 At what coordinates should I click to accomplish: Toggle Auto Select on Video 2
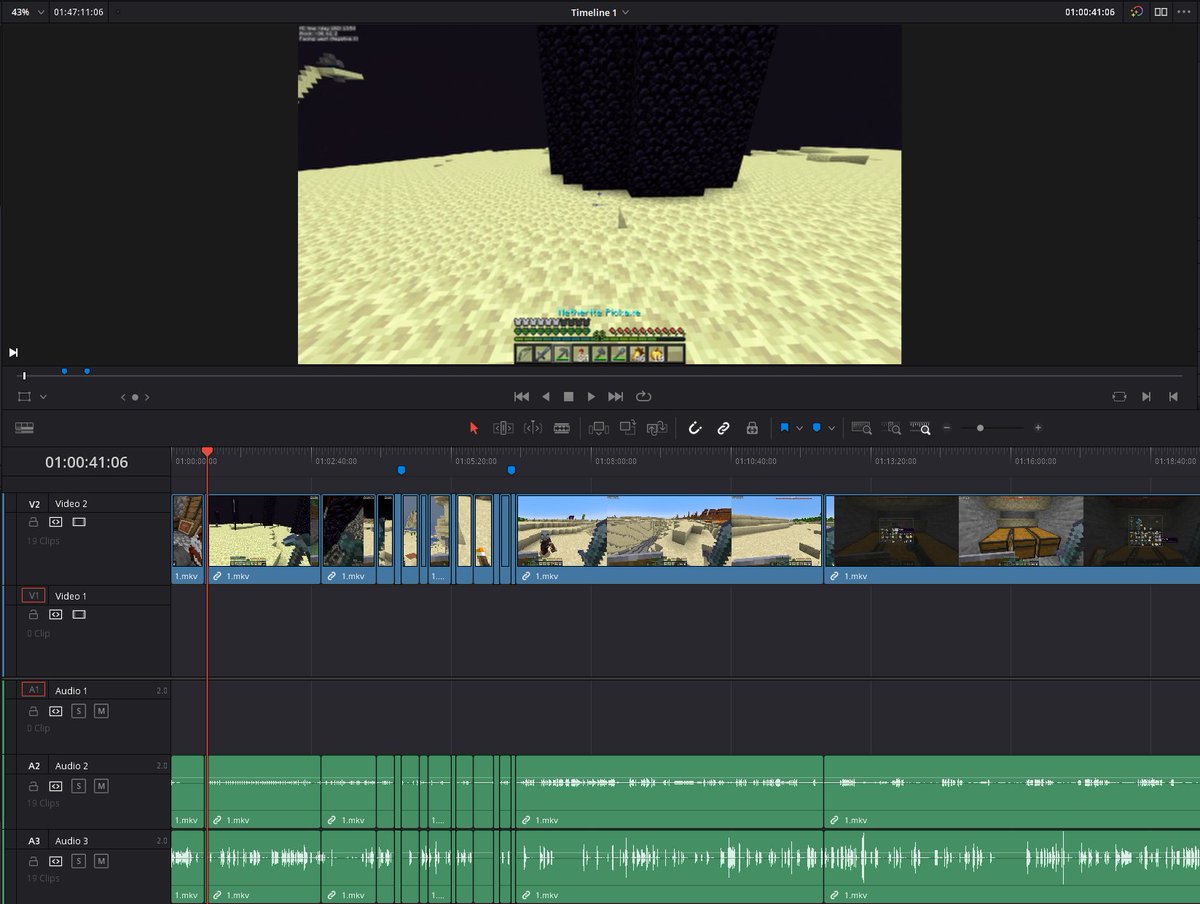coord(56,522)
